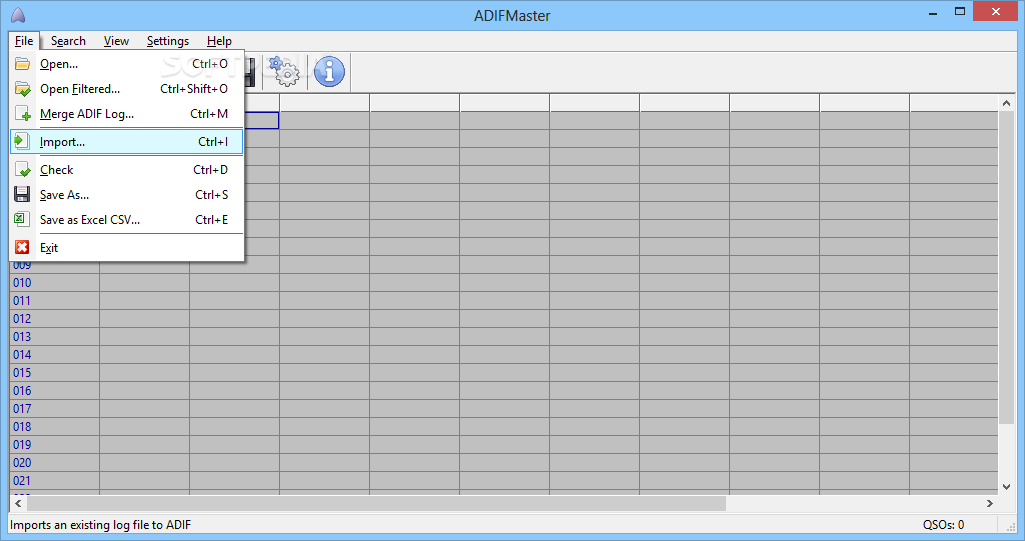
Task: Click the horizontal scrollbar right arrow
Action: [x=990, y=503]
